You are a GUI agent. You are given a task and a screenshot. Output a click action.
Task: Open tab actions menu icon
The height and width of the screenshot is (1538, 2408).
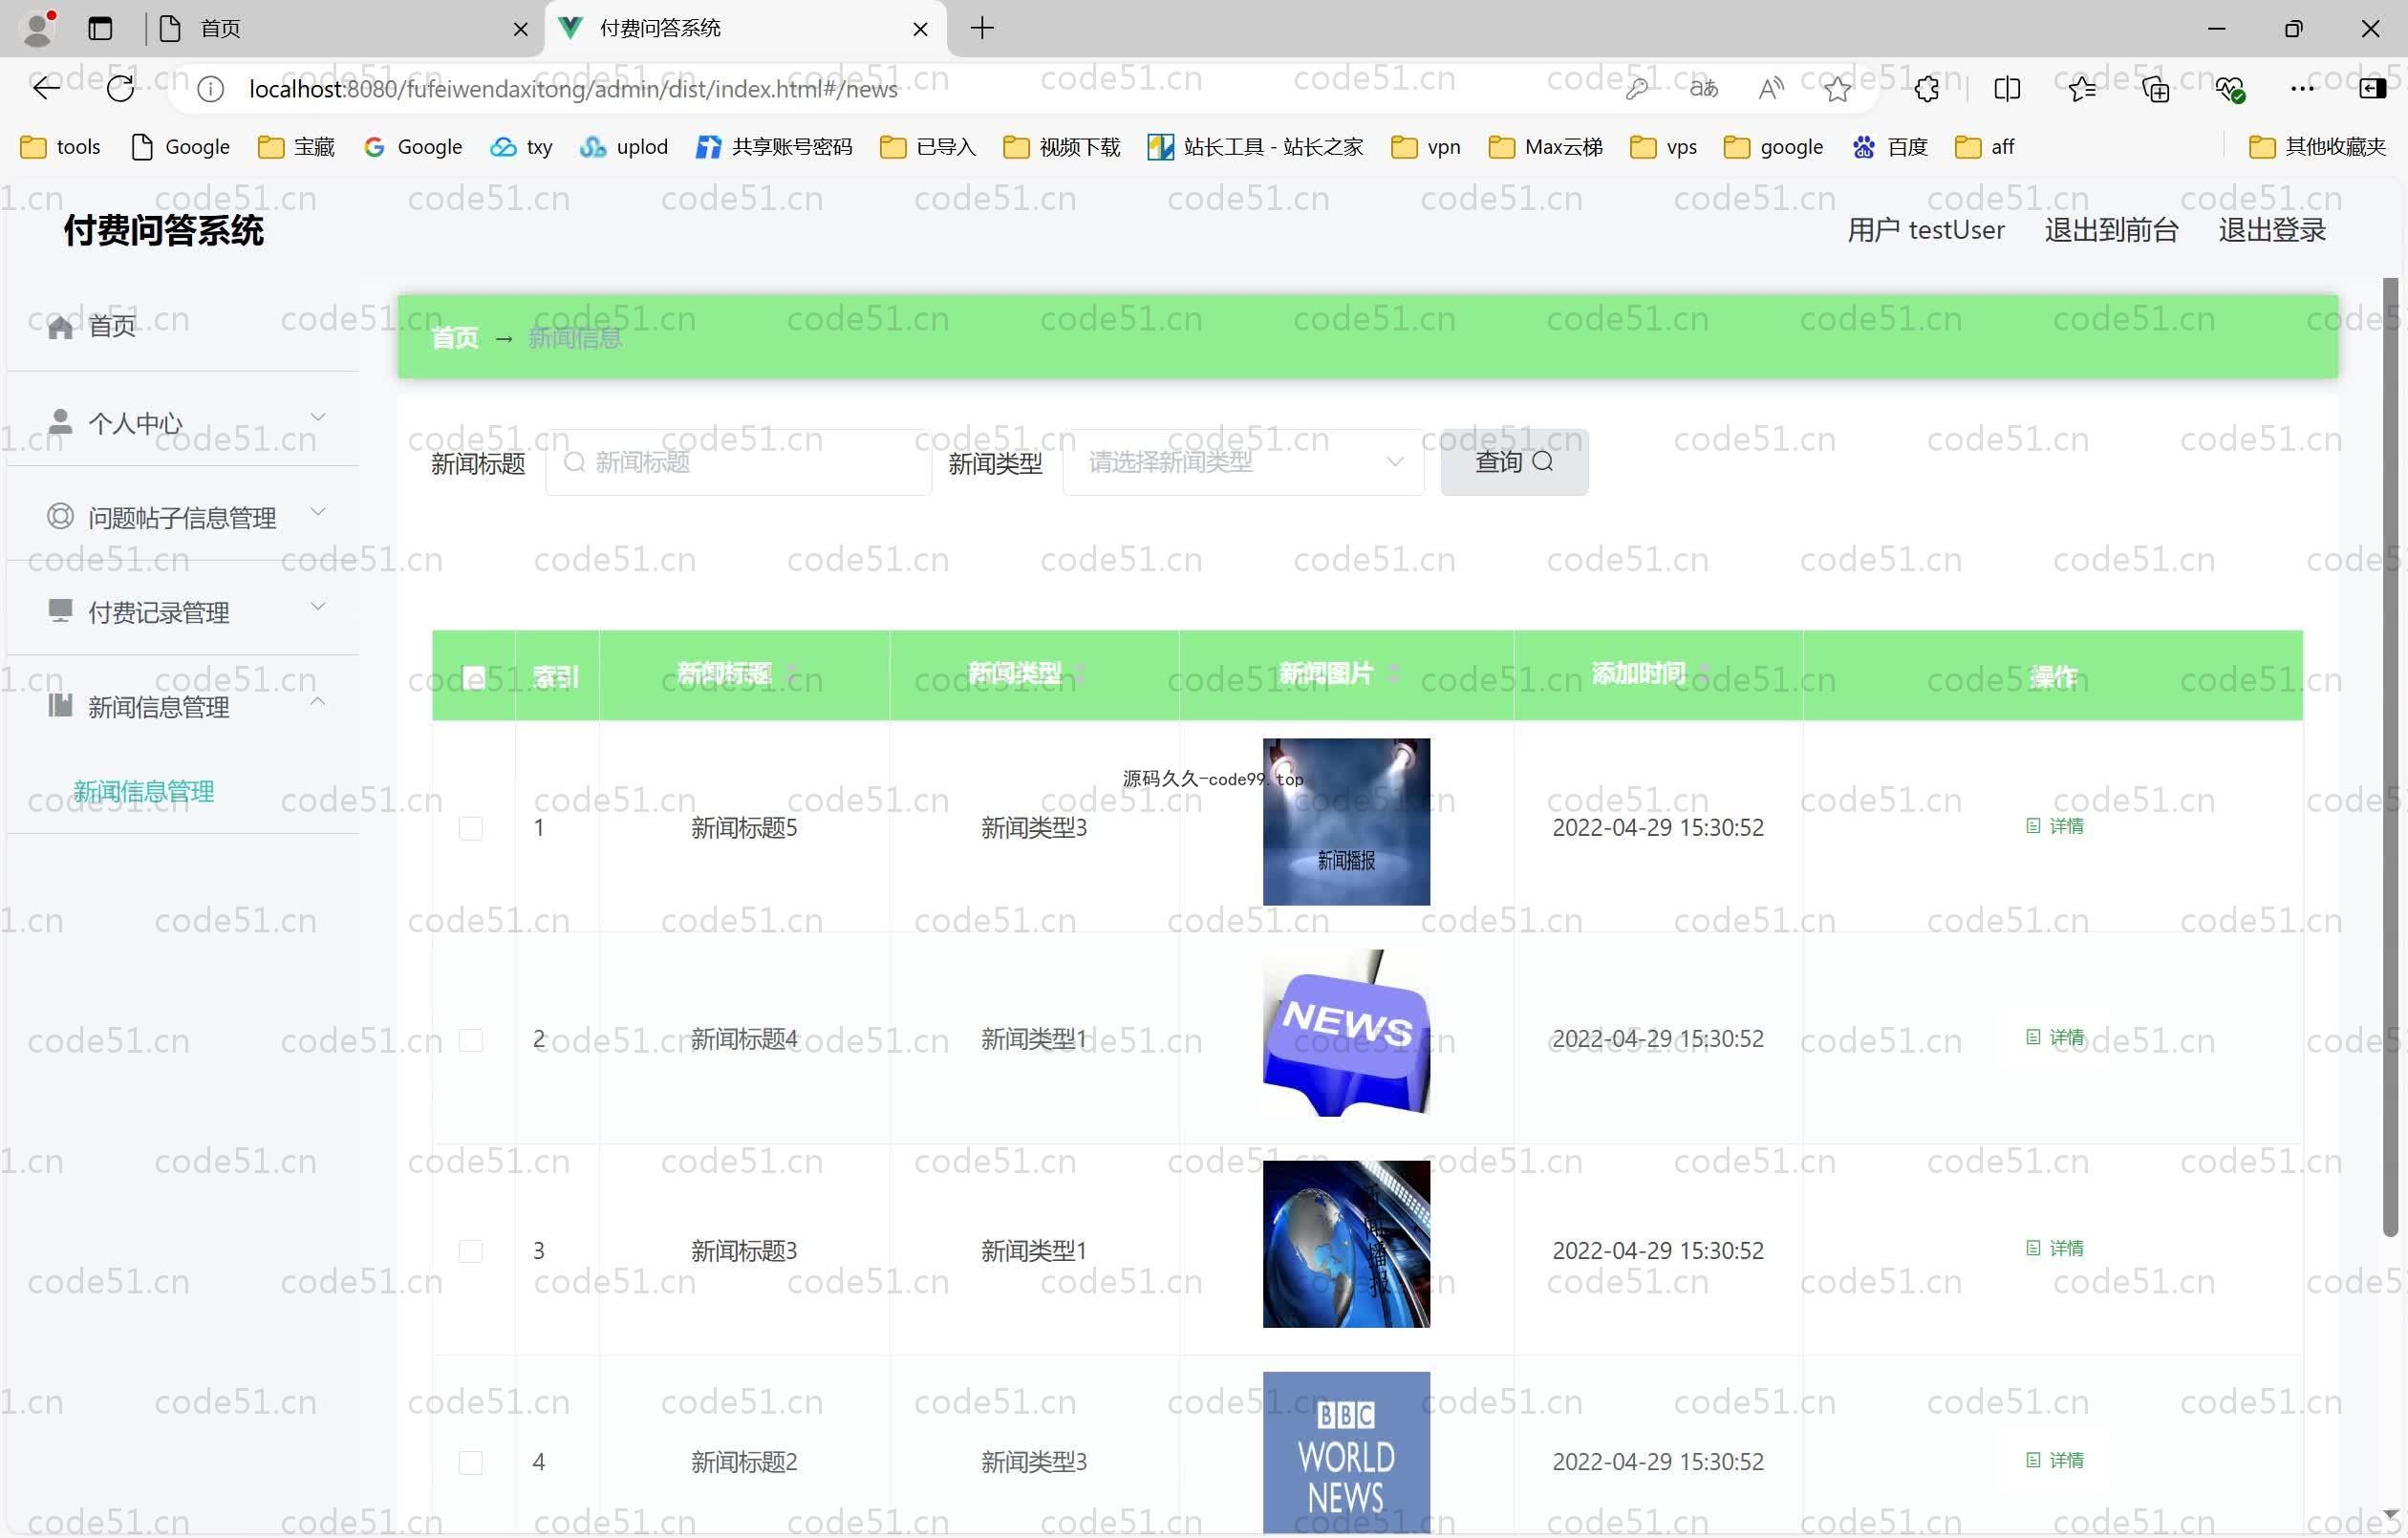[x=100, y=28]
